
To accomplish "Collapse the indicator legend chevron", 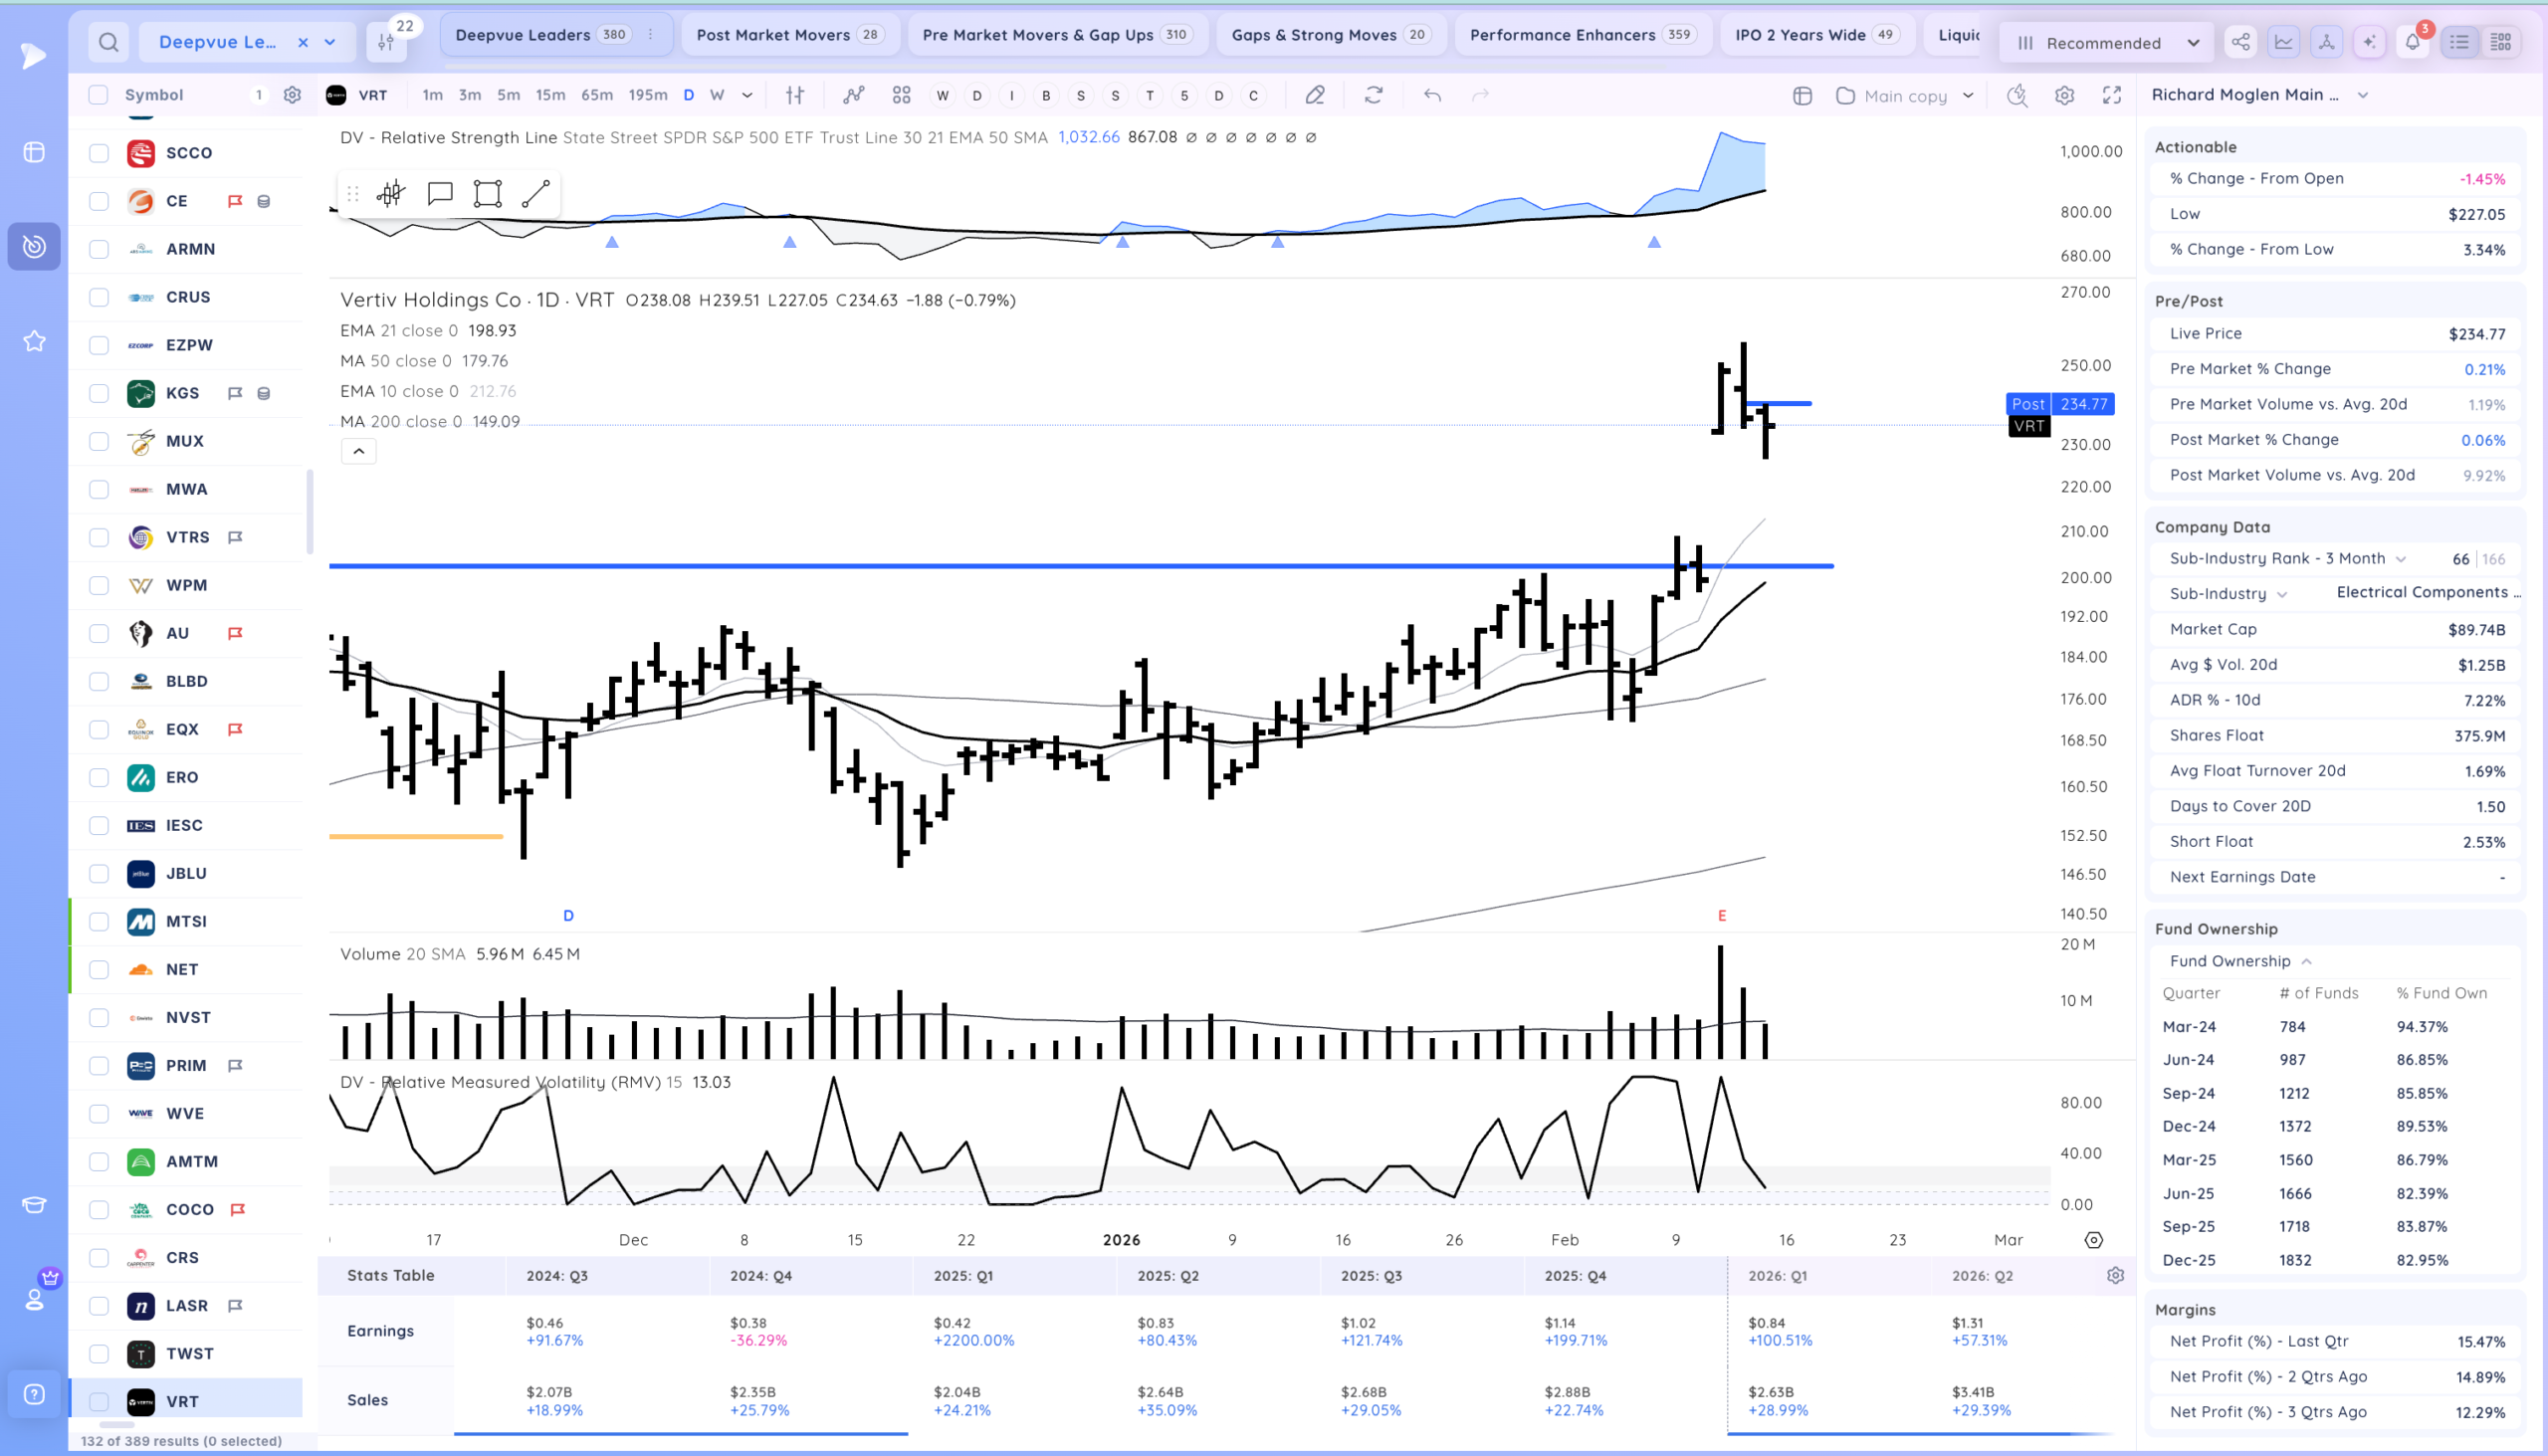I will 359,451.
